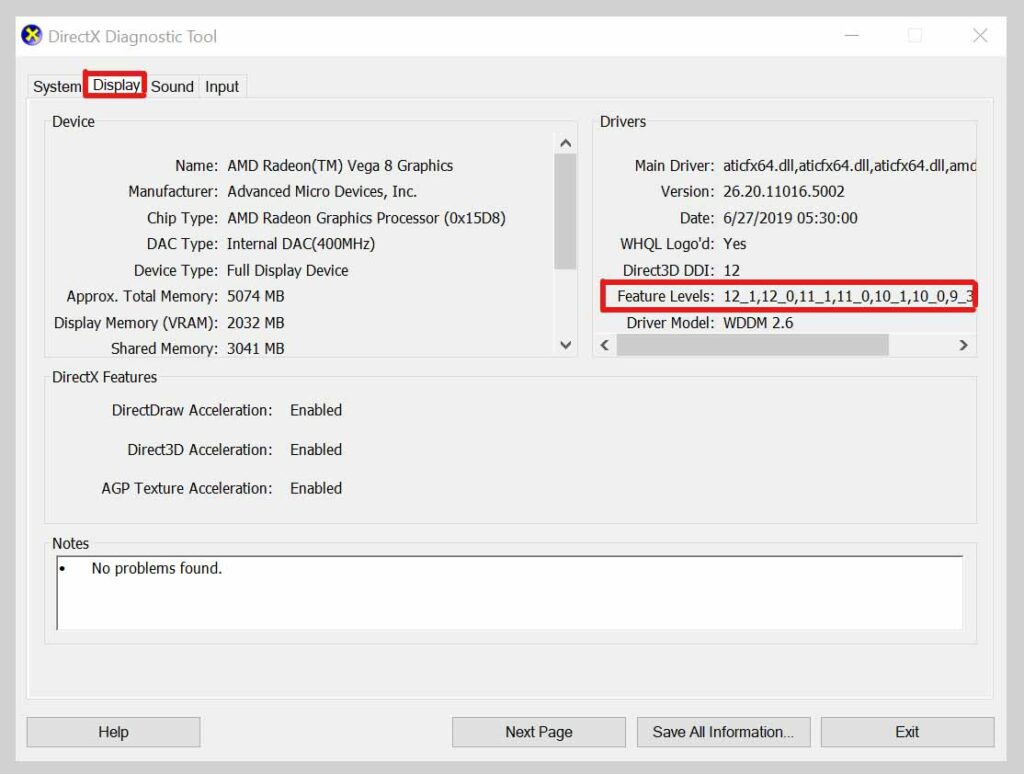Minimize the DirectX Diagnostic Tool window
The height and width of the screenshot is (774, 1024).
[x=851, y=36]
